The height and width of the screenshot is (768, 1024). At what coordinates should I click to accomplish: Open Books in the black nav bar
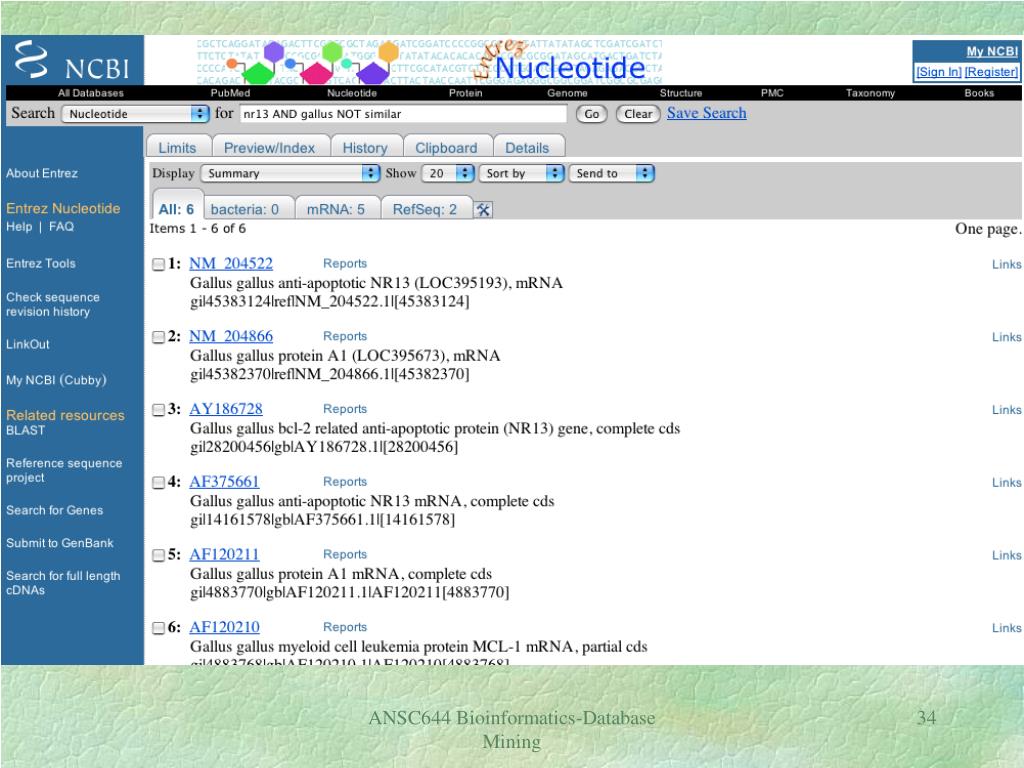tap(980, 93)
